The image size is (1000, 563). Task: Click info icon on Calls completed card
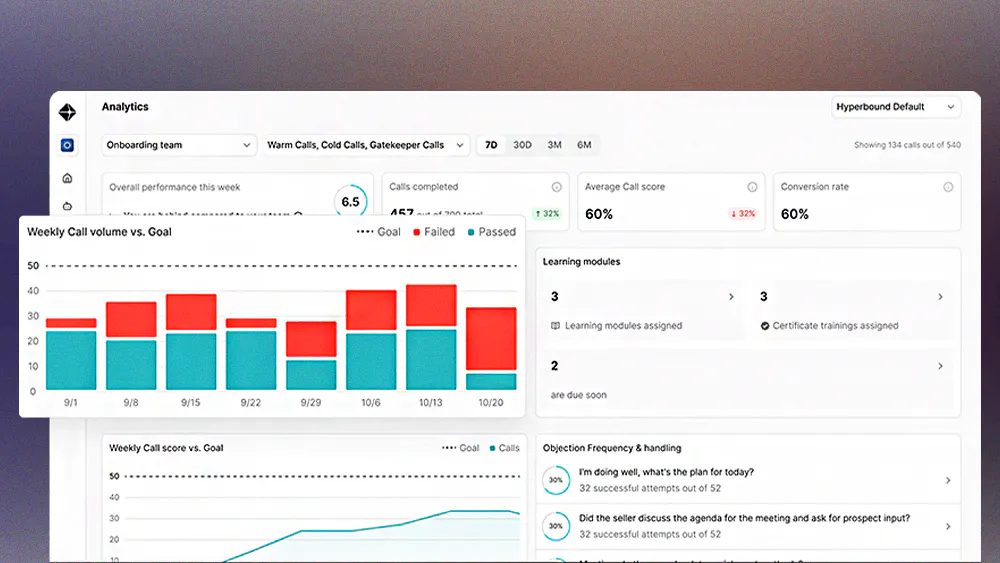pos(557,187)
